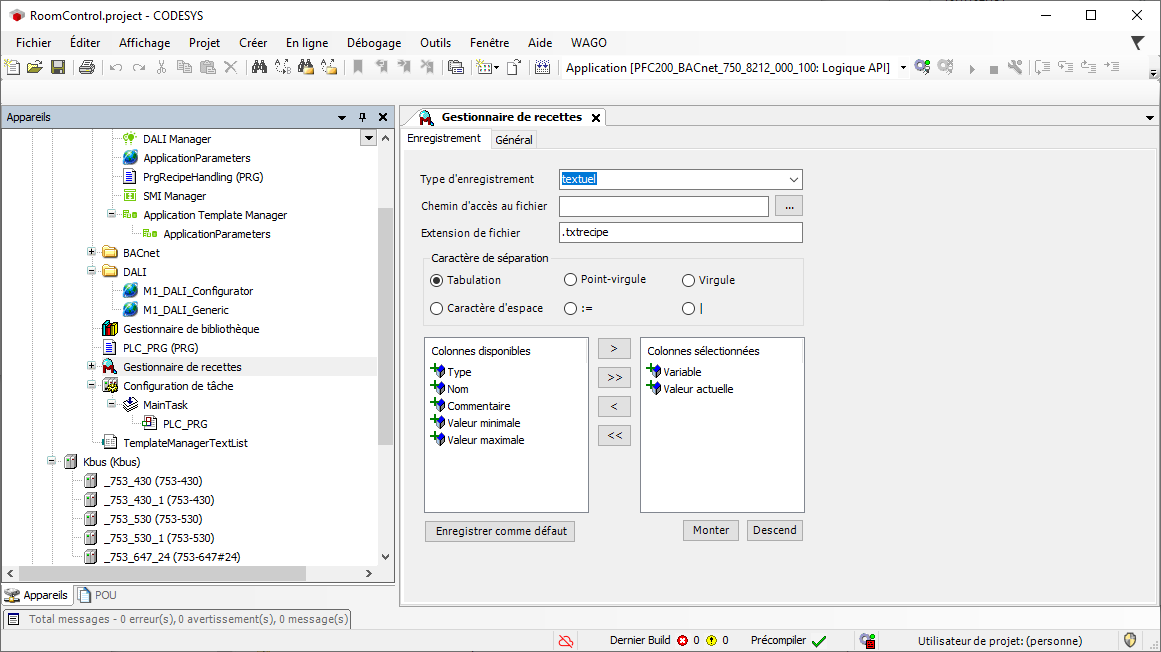
Task: Click the Extension de fichier field
Action: (680, 232)
